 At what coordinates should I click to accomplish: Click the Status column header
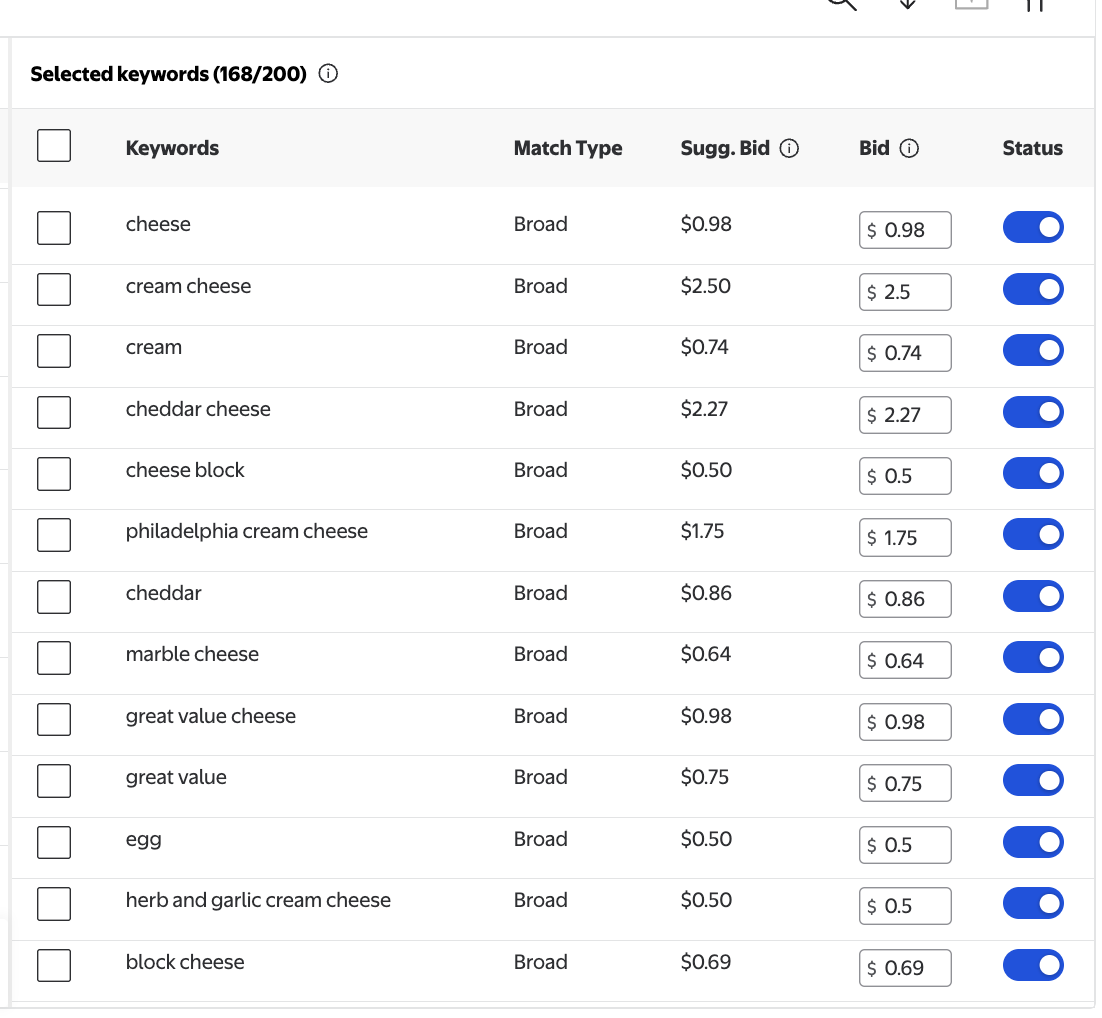click(x=1032, y=148)
